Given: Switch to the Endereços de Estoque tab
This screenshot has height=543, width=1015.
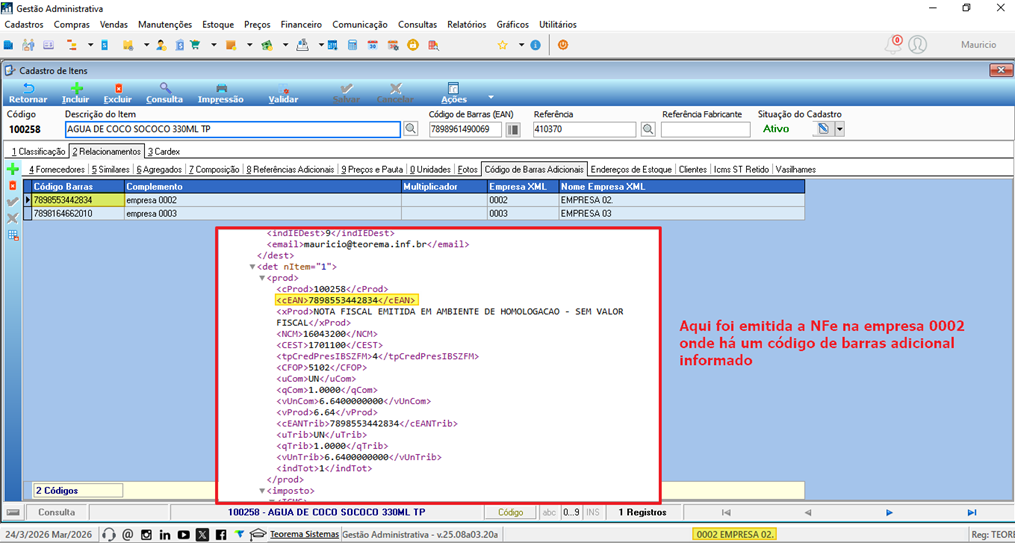Looking at the screenshot, I should [x=631, y=170].
